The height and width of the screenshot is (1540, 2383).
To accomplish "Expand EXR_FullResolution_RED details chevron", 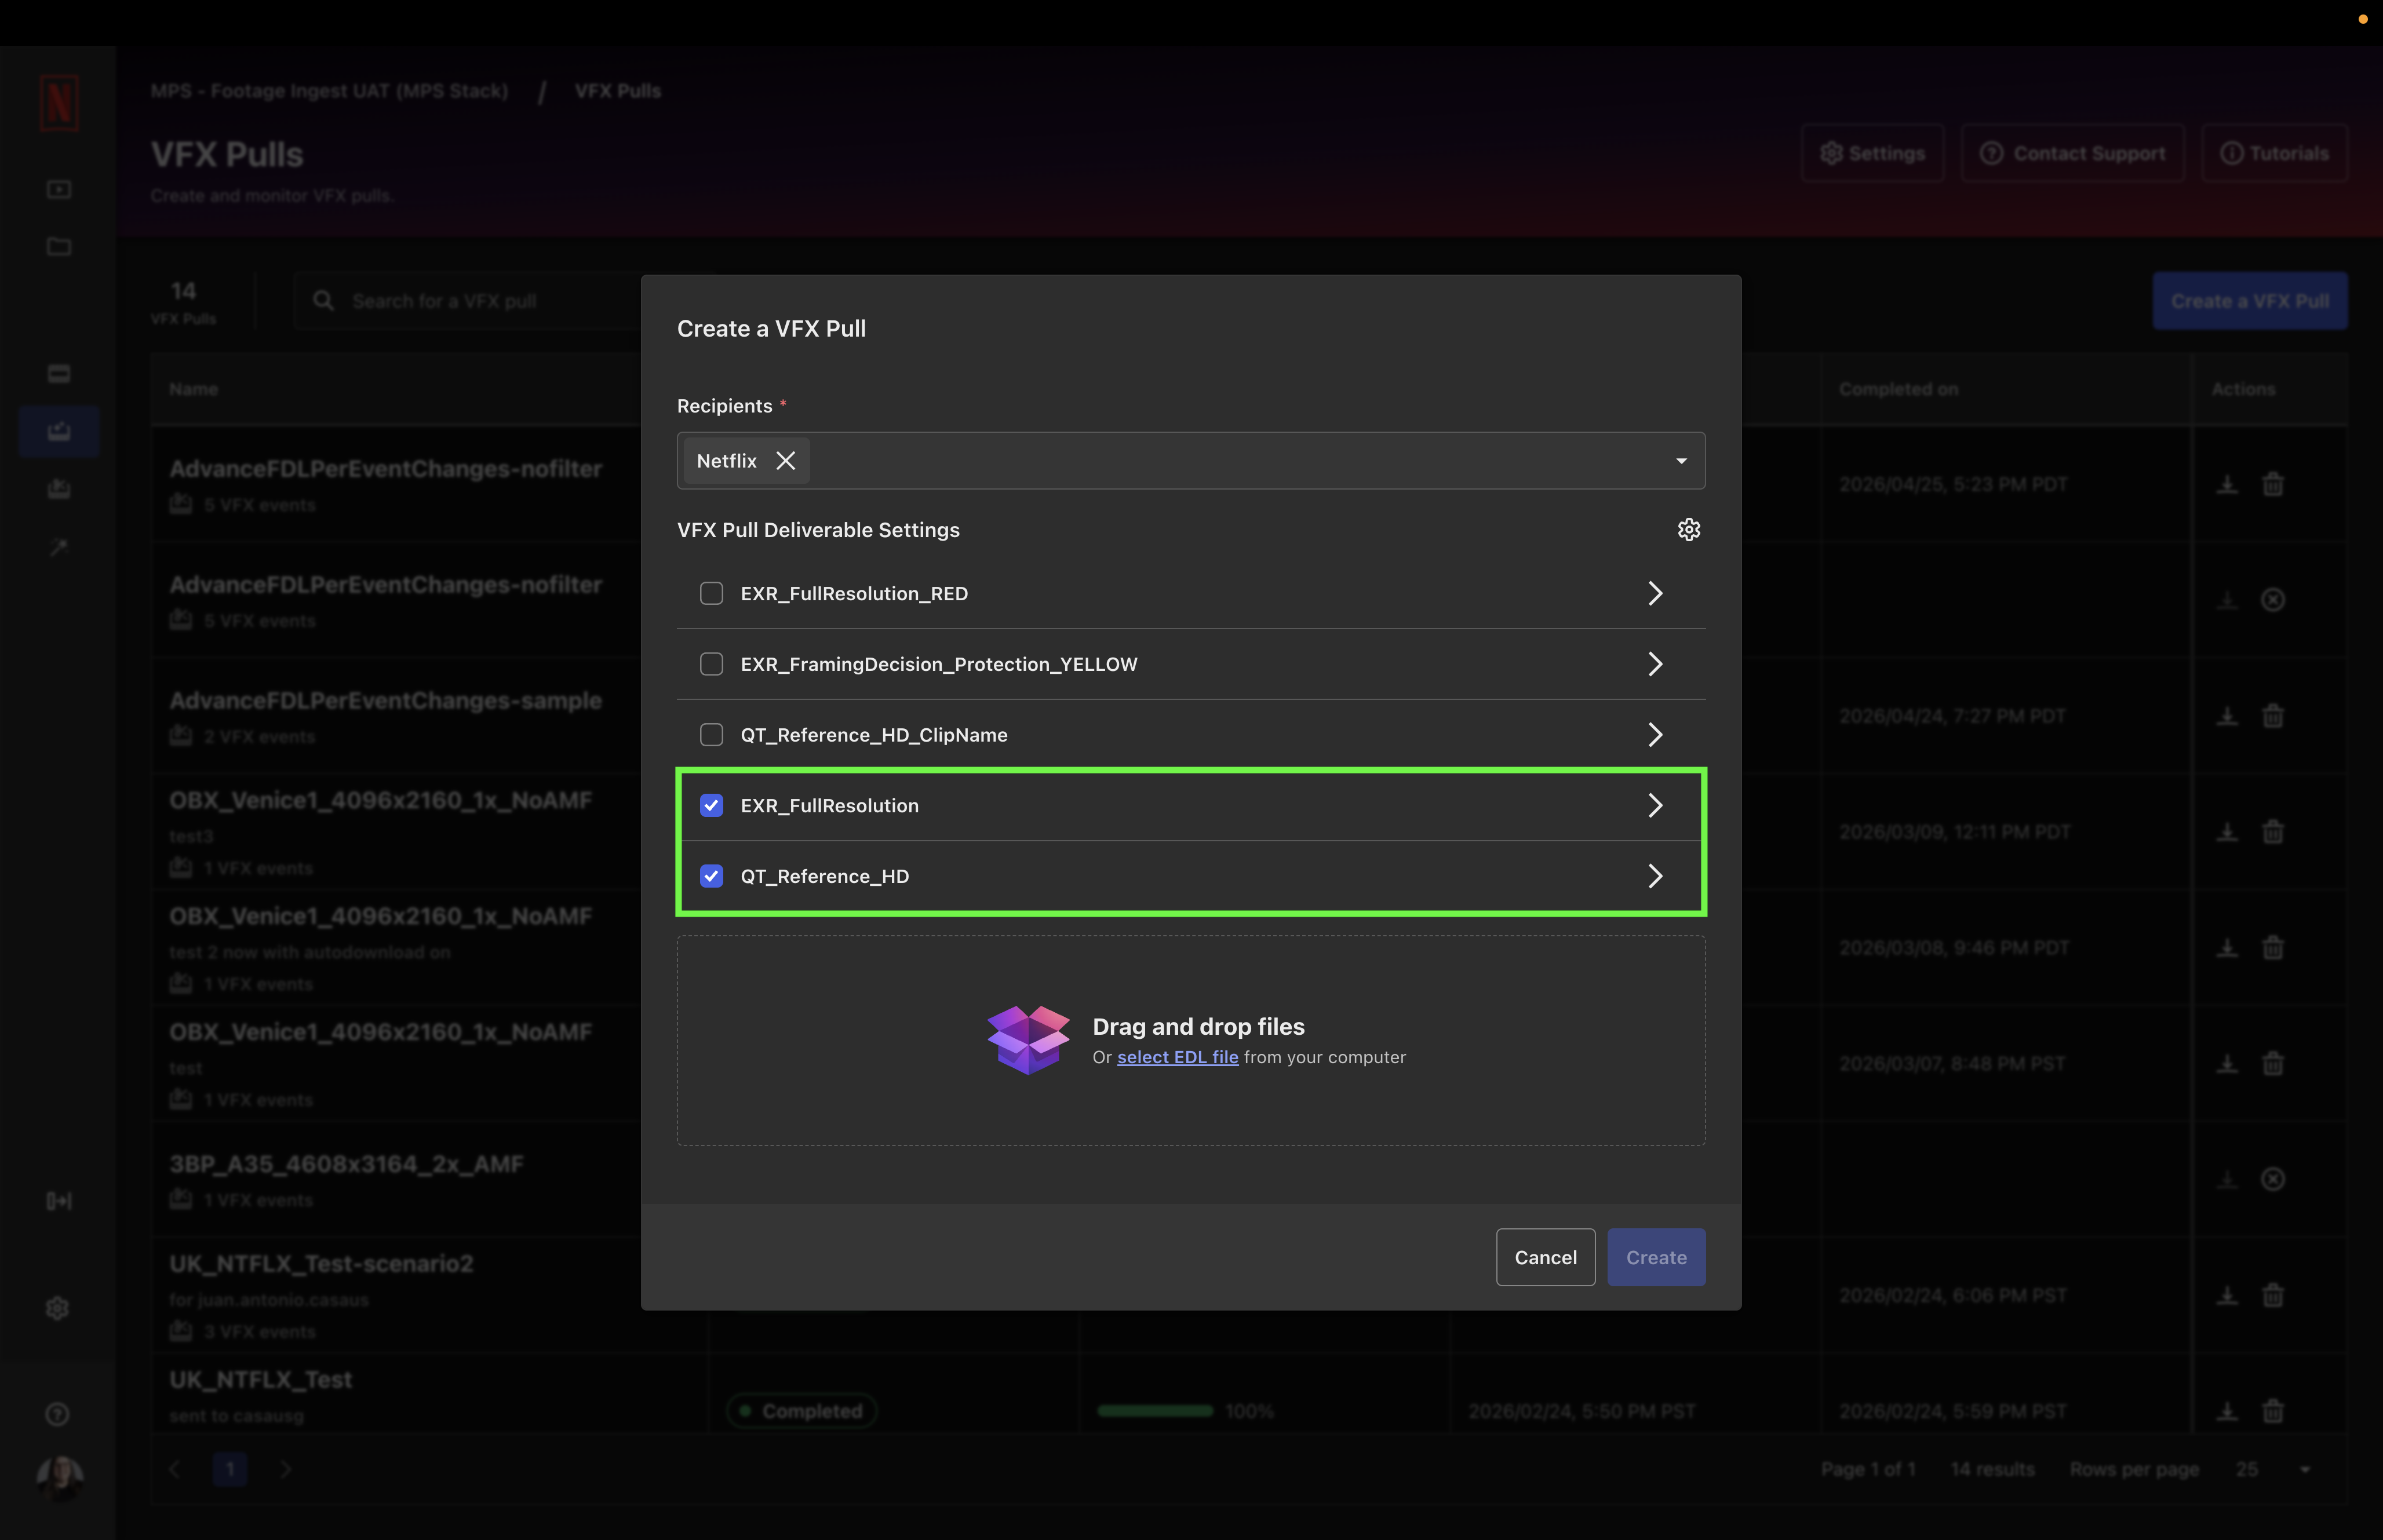I will 1655,594.
